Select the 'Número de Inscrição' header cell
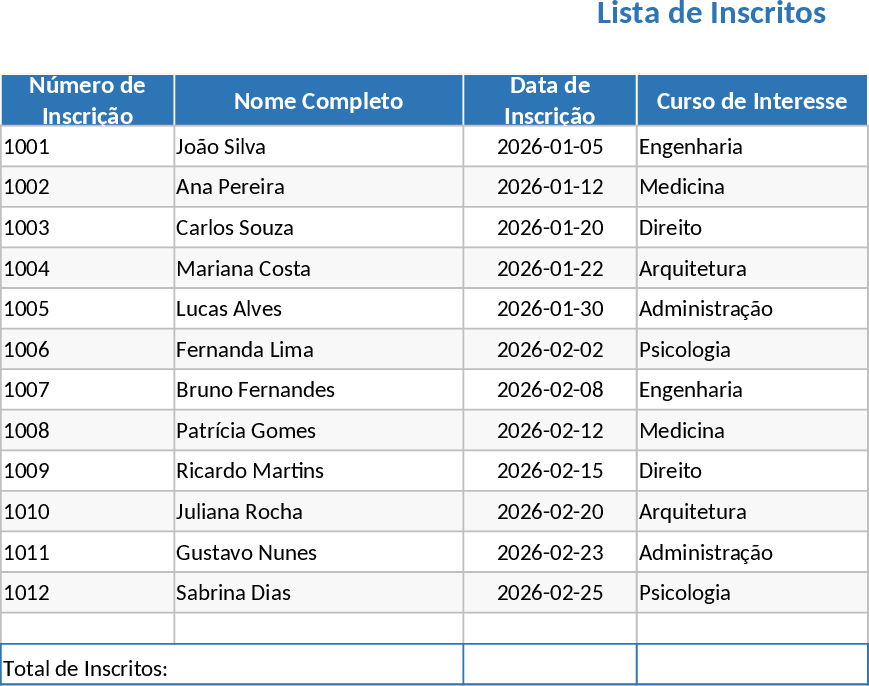 [x=87, y=100]
